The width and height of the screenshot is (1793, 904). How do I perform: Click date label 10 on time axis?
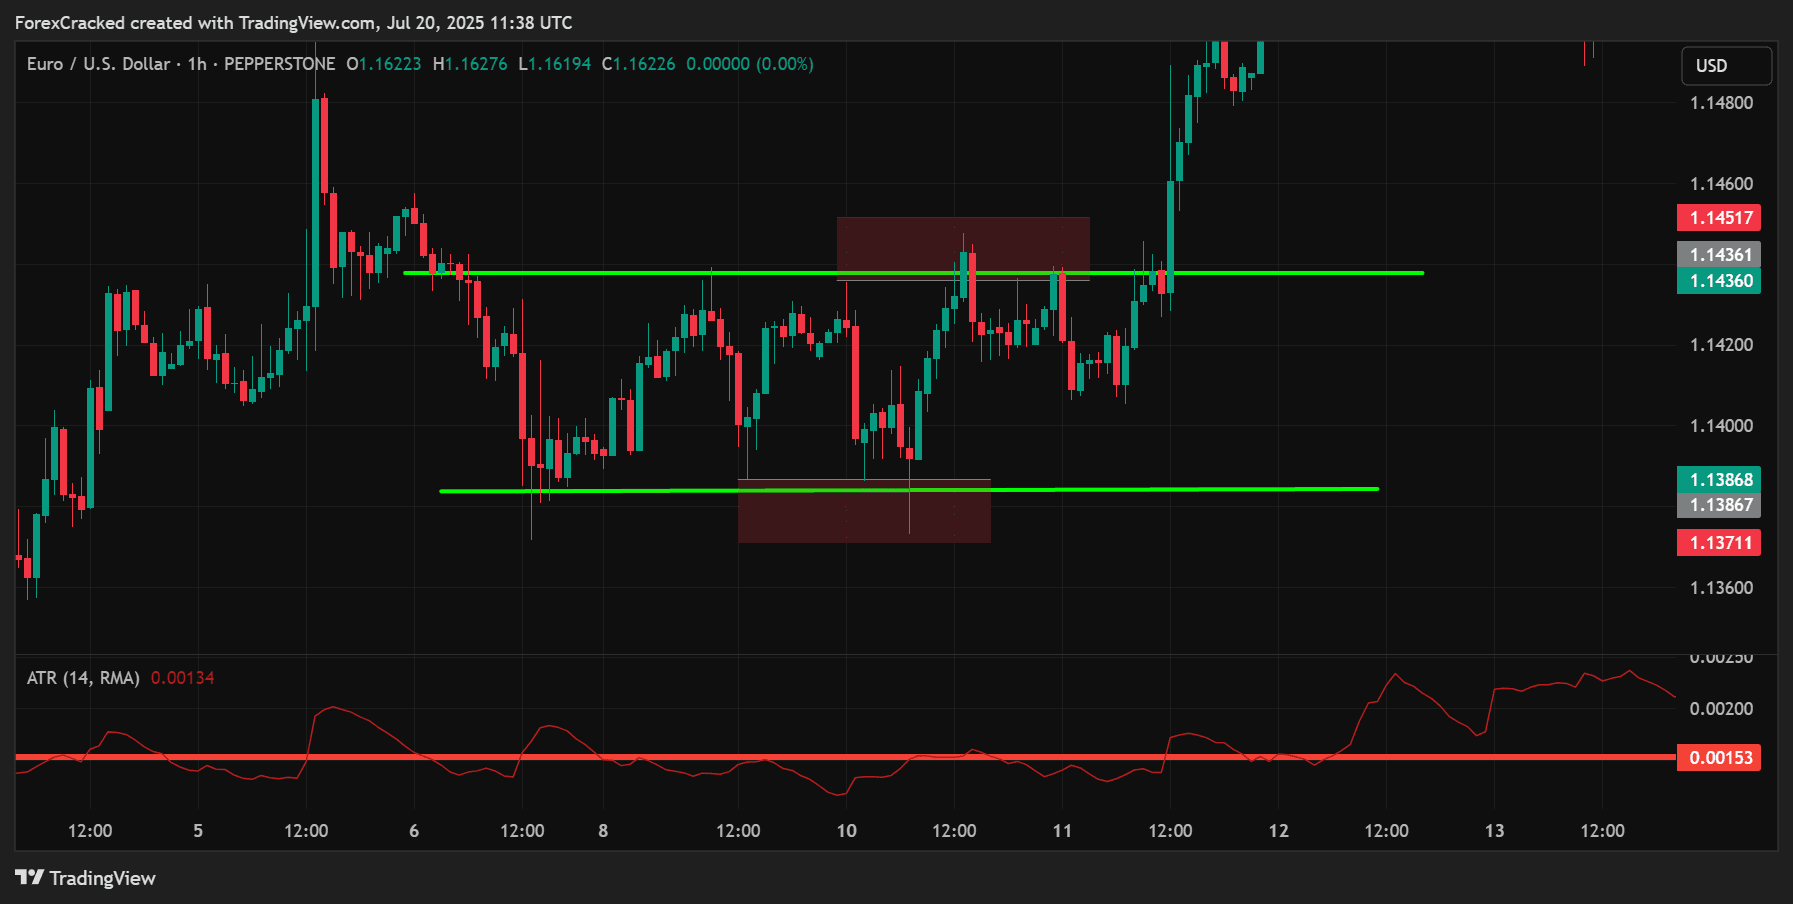[846, 831]
